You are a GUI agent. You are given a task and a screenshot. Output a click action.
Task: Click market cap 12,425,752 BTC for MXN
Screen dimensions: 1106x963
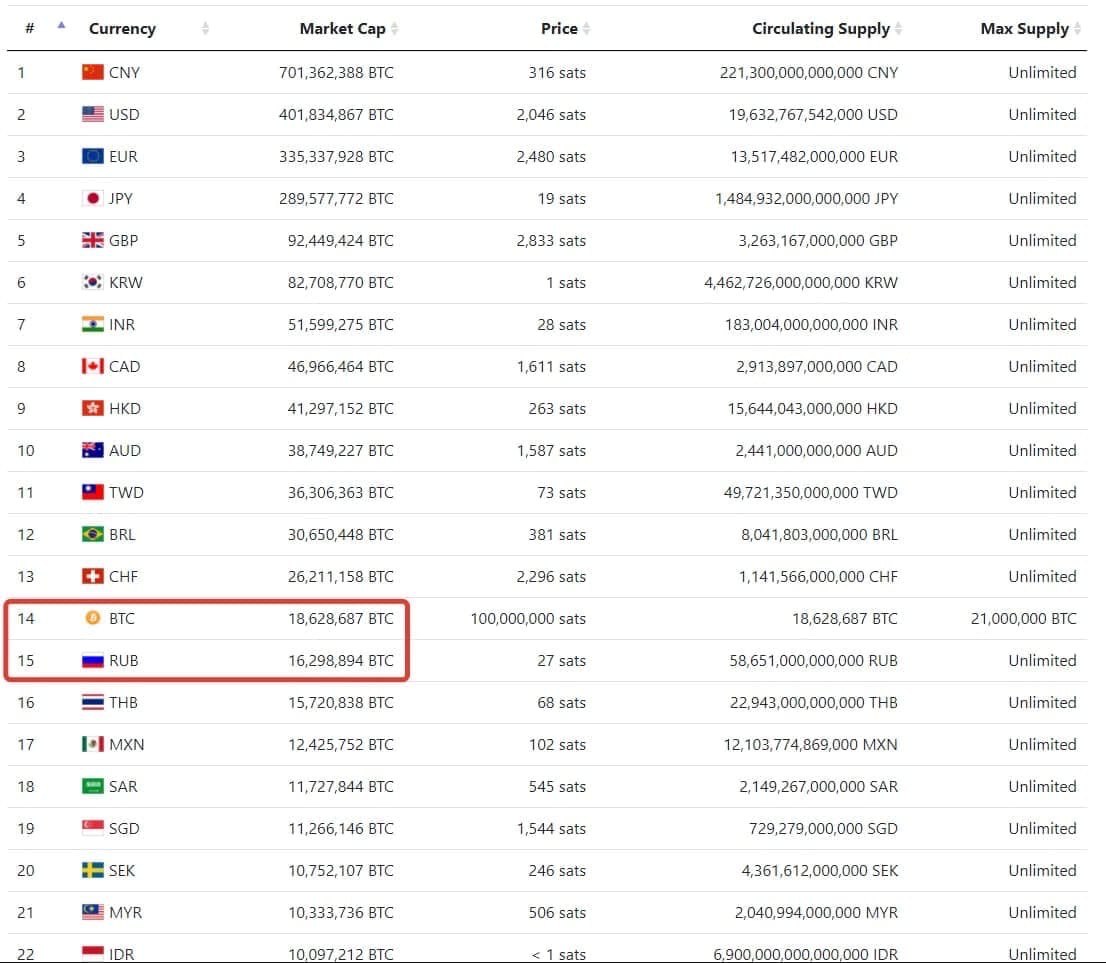coord(341,744)
